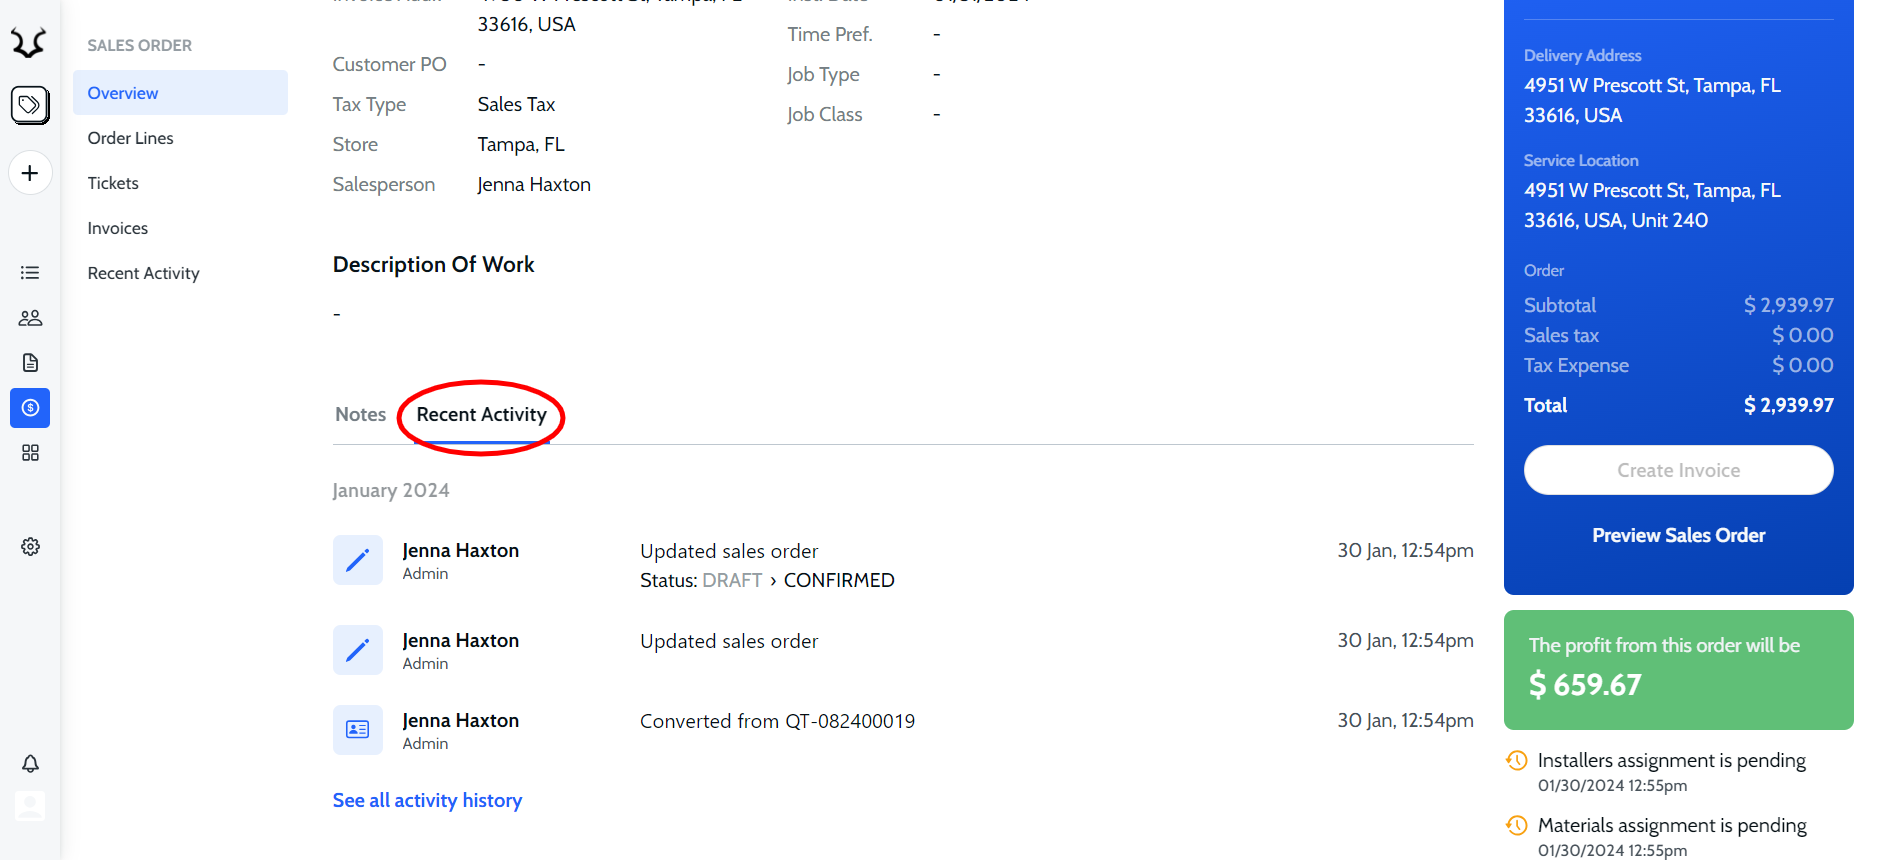Image resolution: width=1883 pixels, height=860 pixels.
Task: Open See all activity history link
Action: [x=427, y=801]
